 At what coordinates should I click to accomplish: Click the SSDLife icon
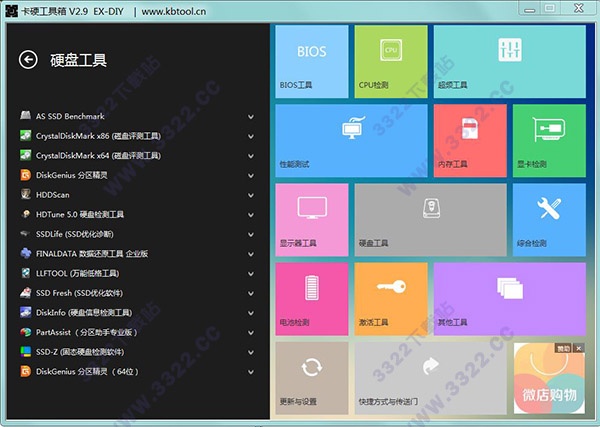(x=26, y=233)
